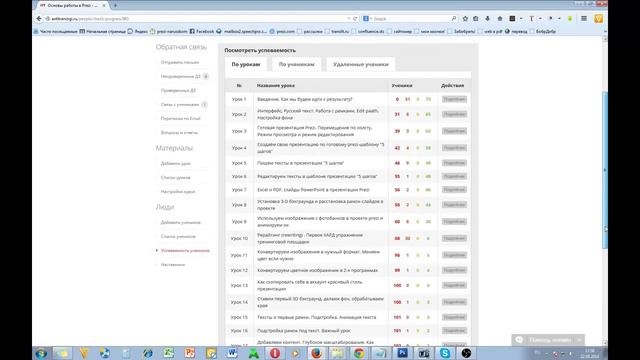The image size is (640, 360).
Task: Open Проверенные ДЗ in the sidebar
Action: pyautogui.click(x=178, y=90)
